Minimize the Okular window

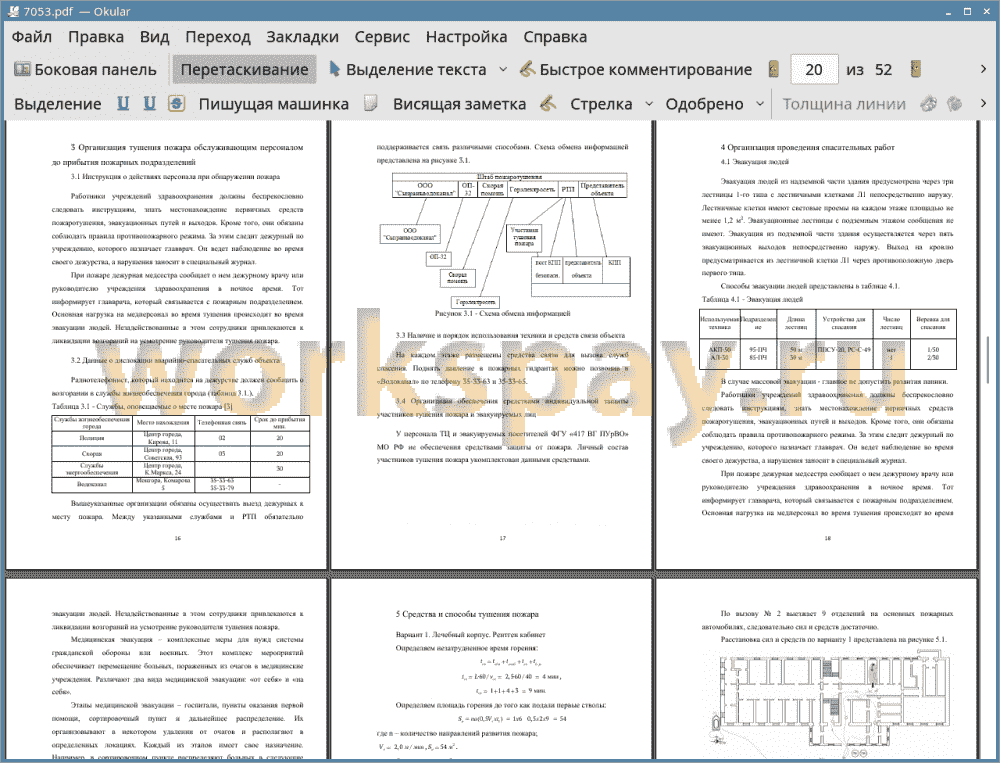pyautogui.click(x=949, y=11)
